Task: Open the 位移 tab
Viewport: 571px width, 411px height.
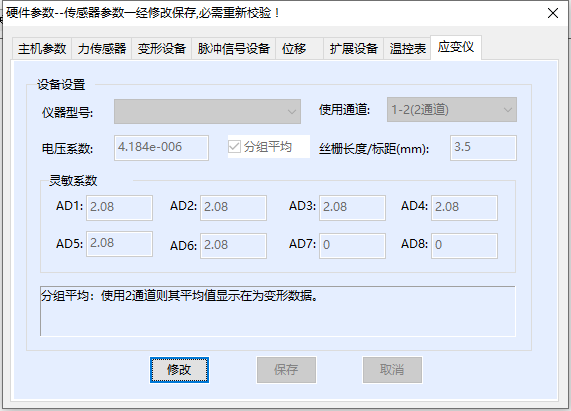Action: (299, 48)
